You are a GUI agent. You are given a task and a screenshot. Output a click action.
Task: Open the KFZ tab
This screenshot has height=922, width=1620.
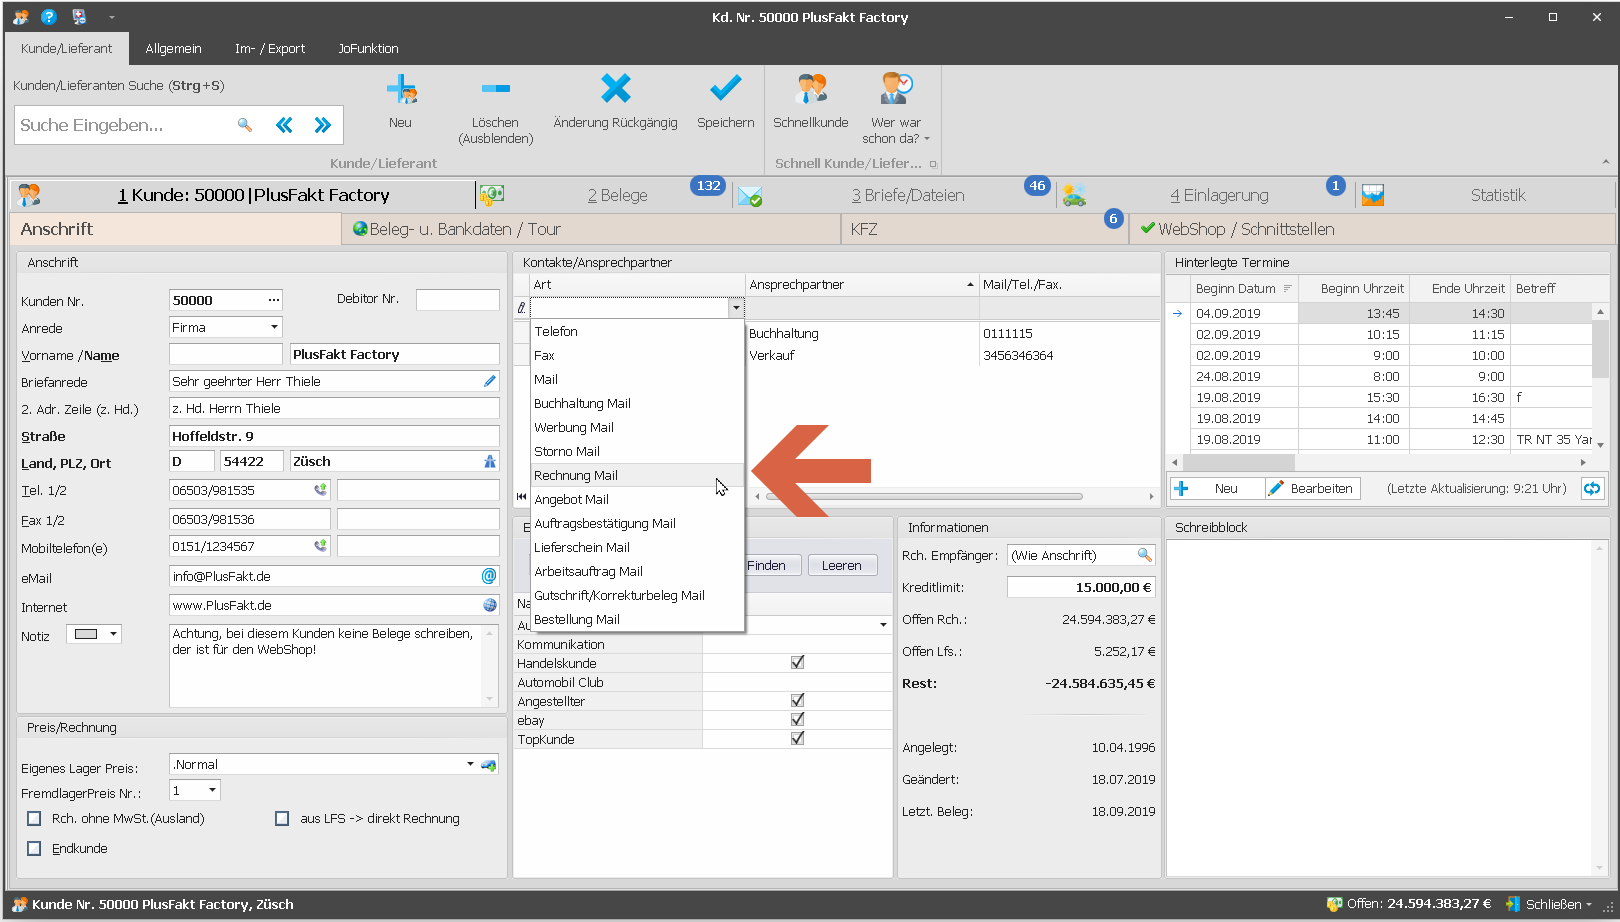(x=985, y=229)
